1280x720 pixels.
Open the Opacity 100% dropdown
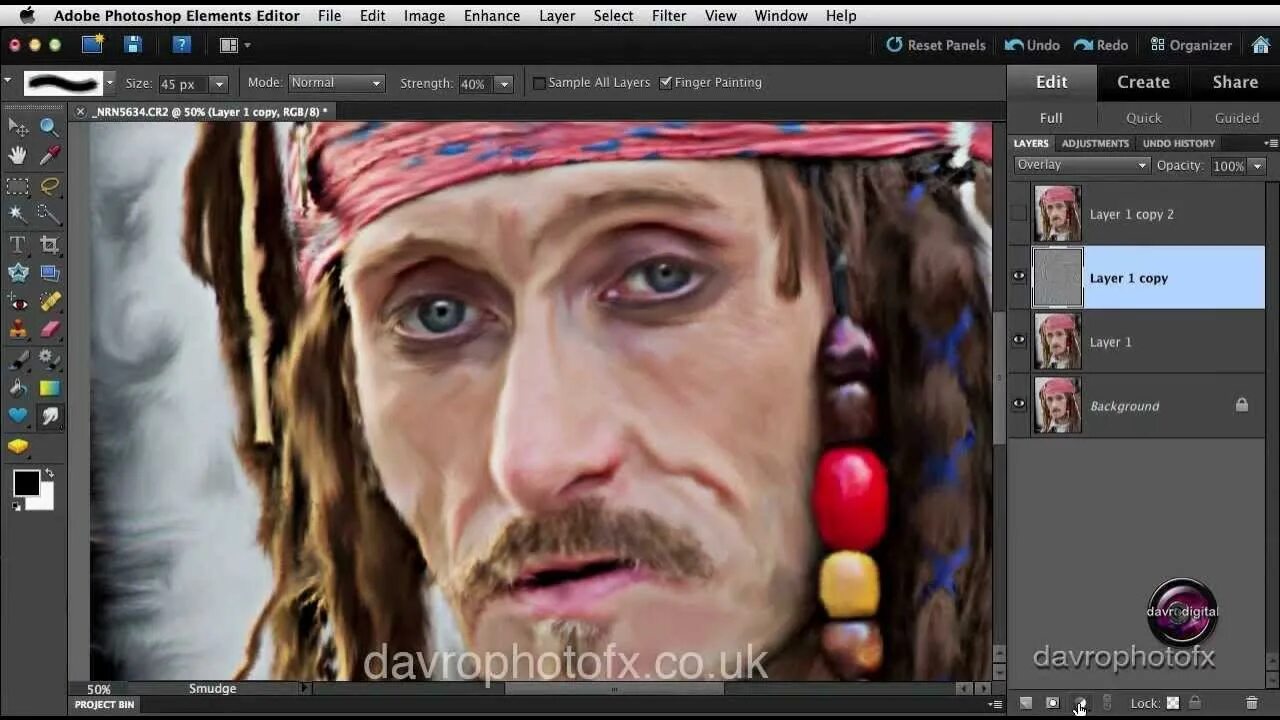coord(1258,166)
